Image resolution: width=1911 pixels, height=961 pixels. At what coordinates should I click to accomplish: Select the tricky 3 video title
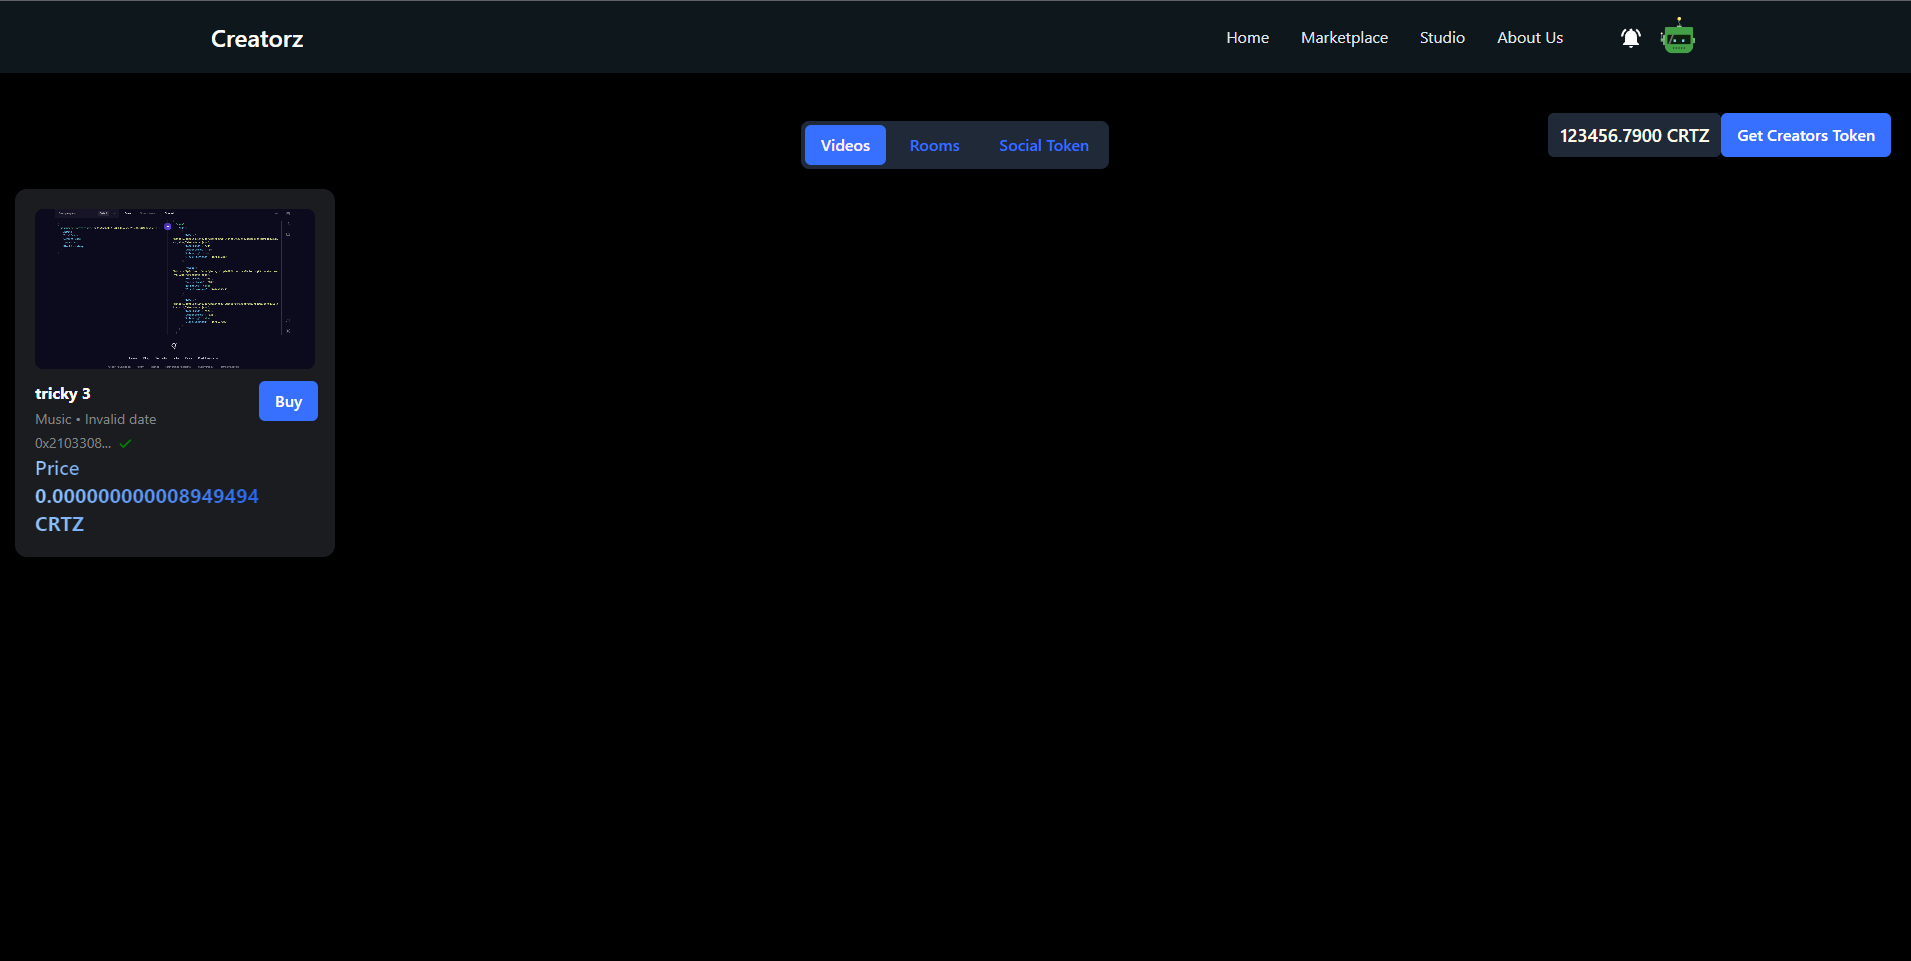(62, 393)
